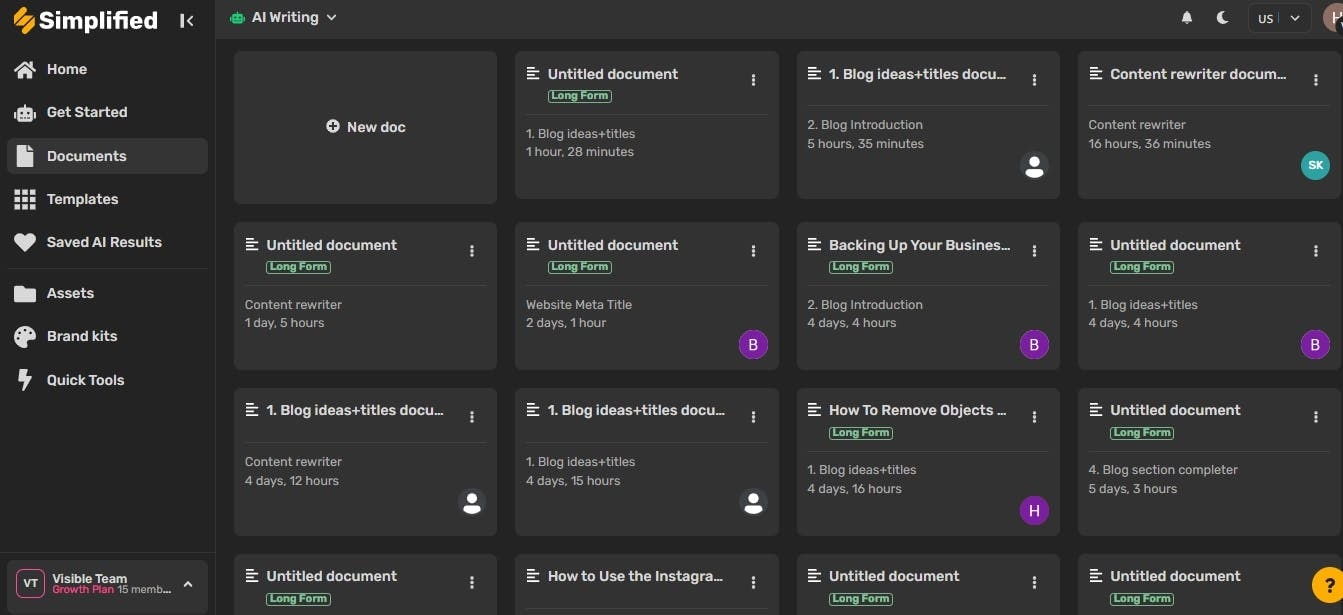
Task: Click the SK collaborator avatar
Action: 1315,165
